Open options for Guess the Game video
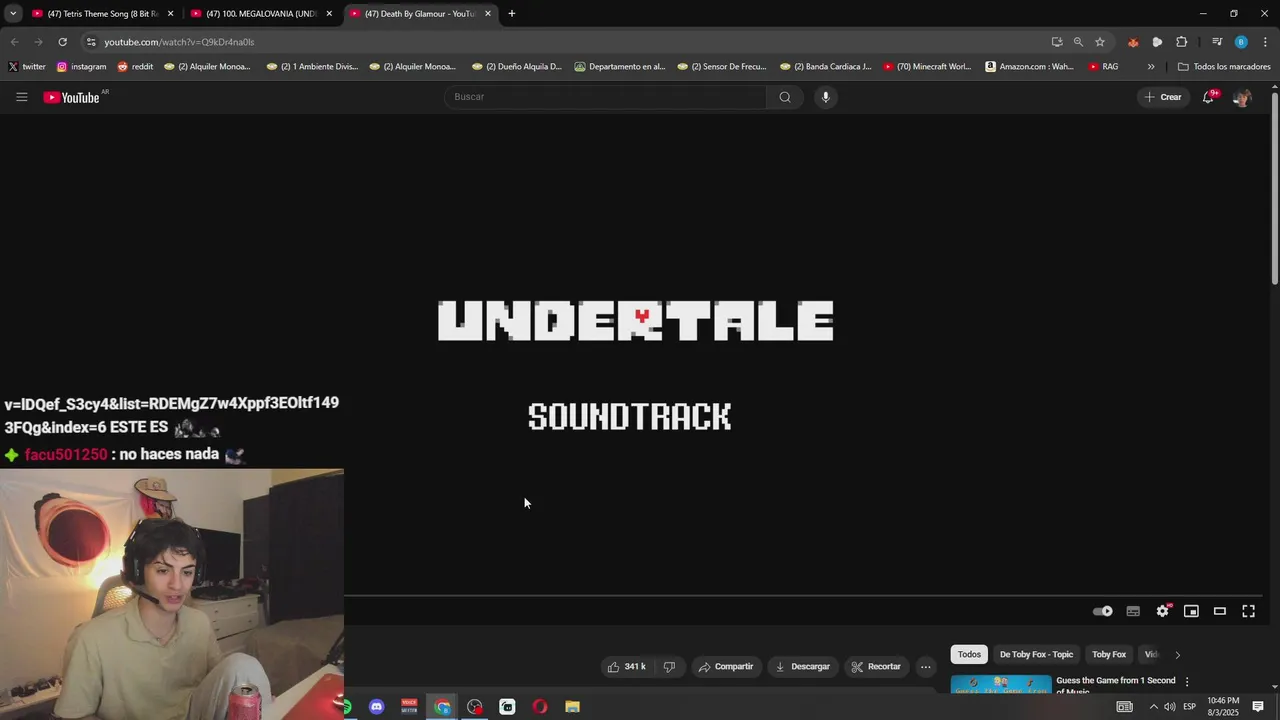This screenshot has width=1280, height=720. pyautogui.click(x=1187, y=682)
